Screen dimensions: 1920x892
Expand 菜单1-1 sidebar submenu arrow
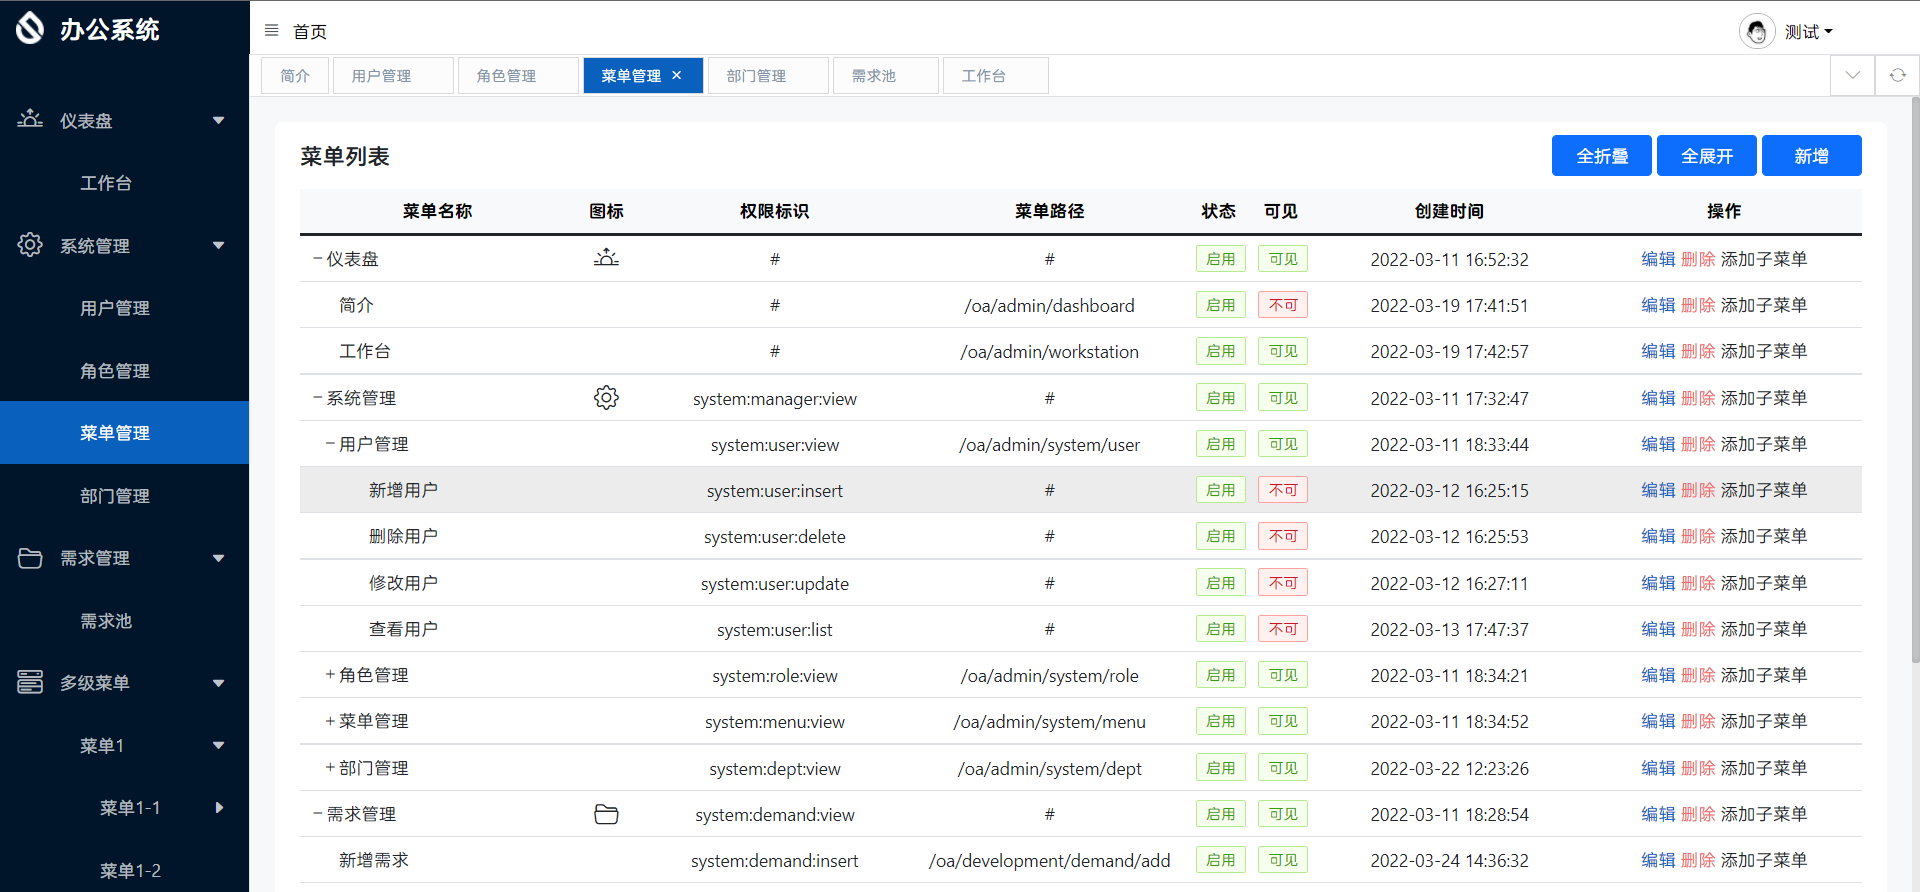click(x=219, y=807)
